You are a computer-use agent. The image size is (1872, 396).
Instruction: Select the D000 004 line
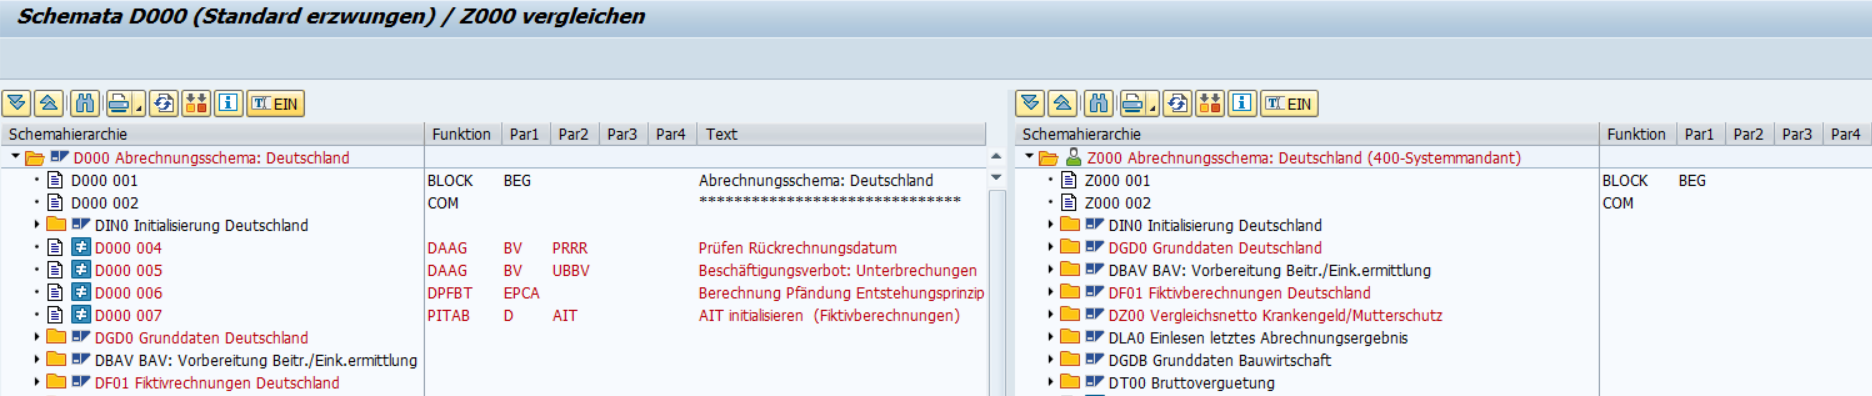coord(128,247)
